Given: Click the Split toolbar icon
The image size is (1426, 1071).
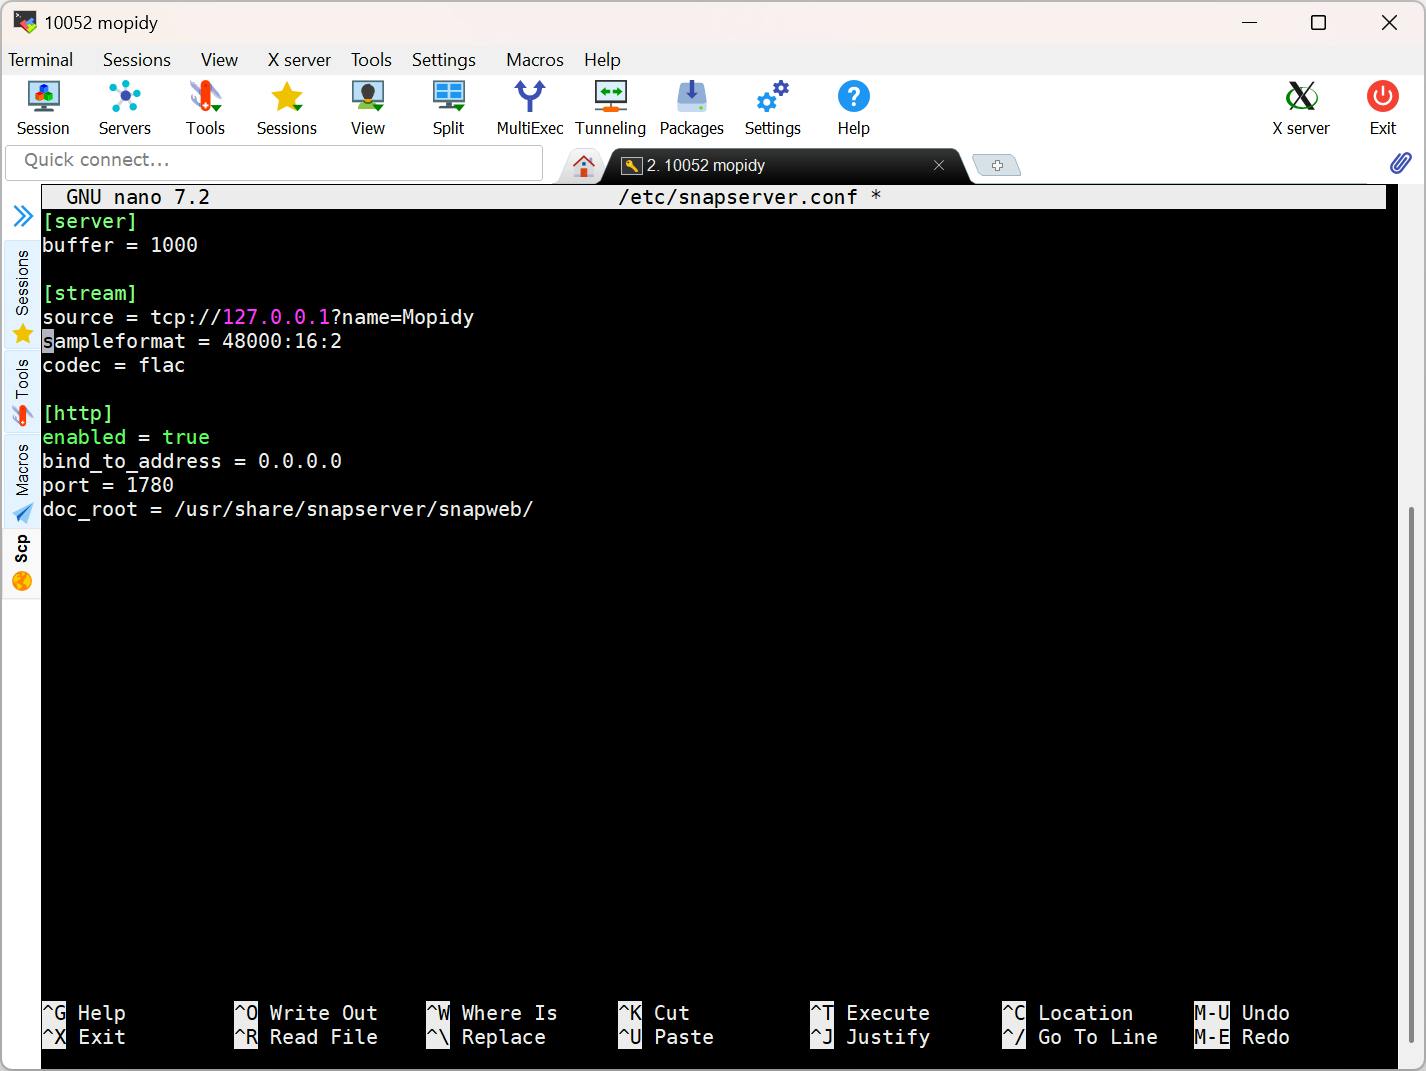Looking at the screenshot, I should (x=448, y=108).
